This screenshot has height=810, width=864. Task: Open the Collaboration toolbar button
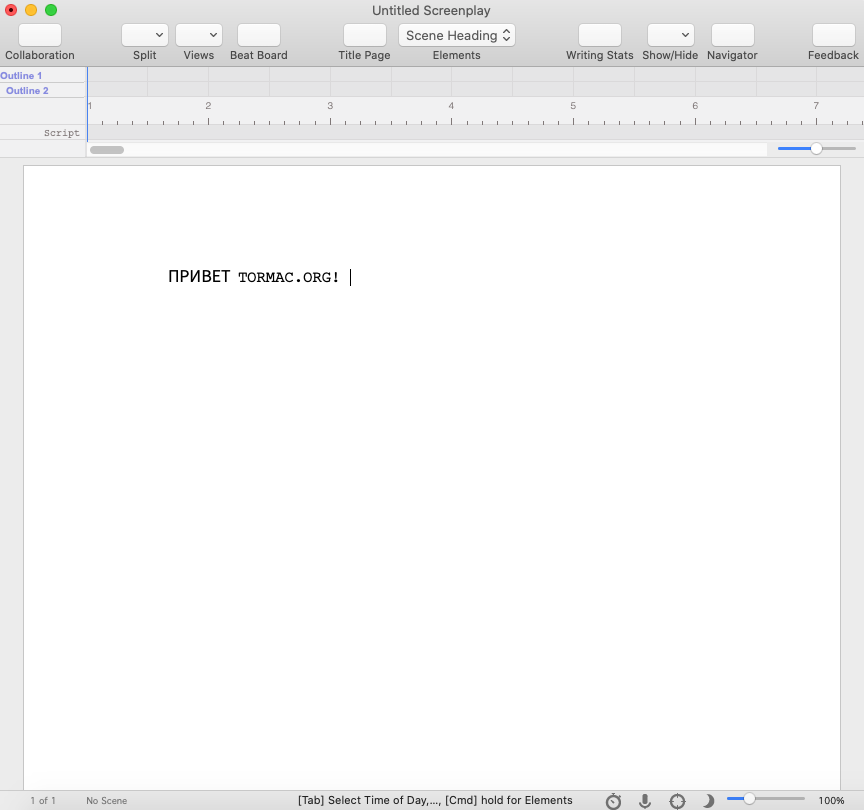(40, 36)
